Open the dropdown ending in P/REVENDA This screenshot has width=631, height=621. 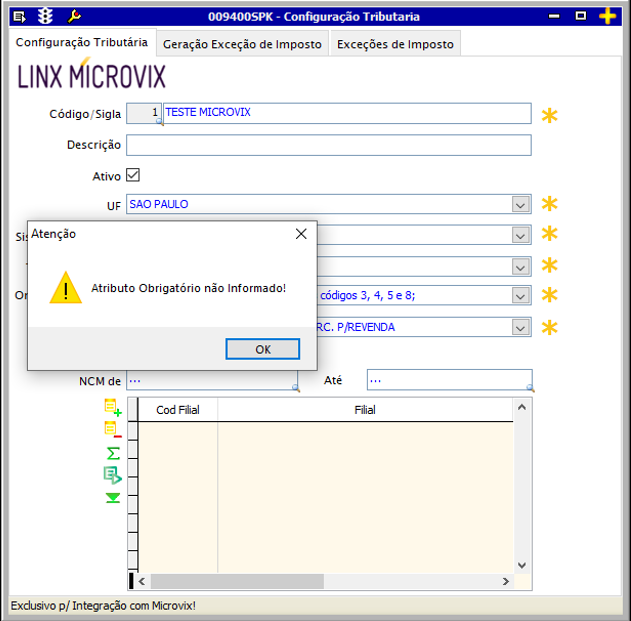coord(520,327)
